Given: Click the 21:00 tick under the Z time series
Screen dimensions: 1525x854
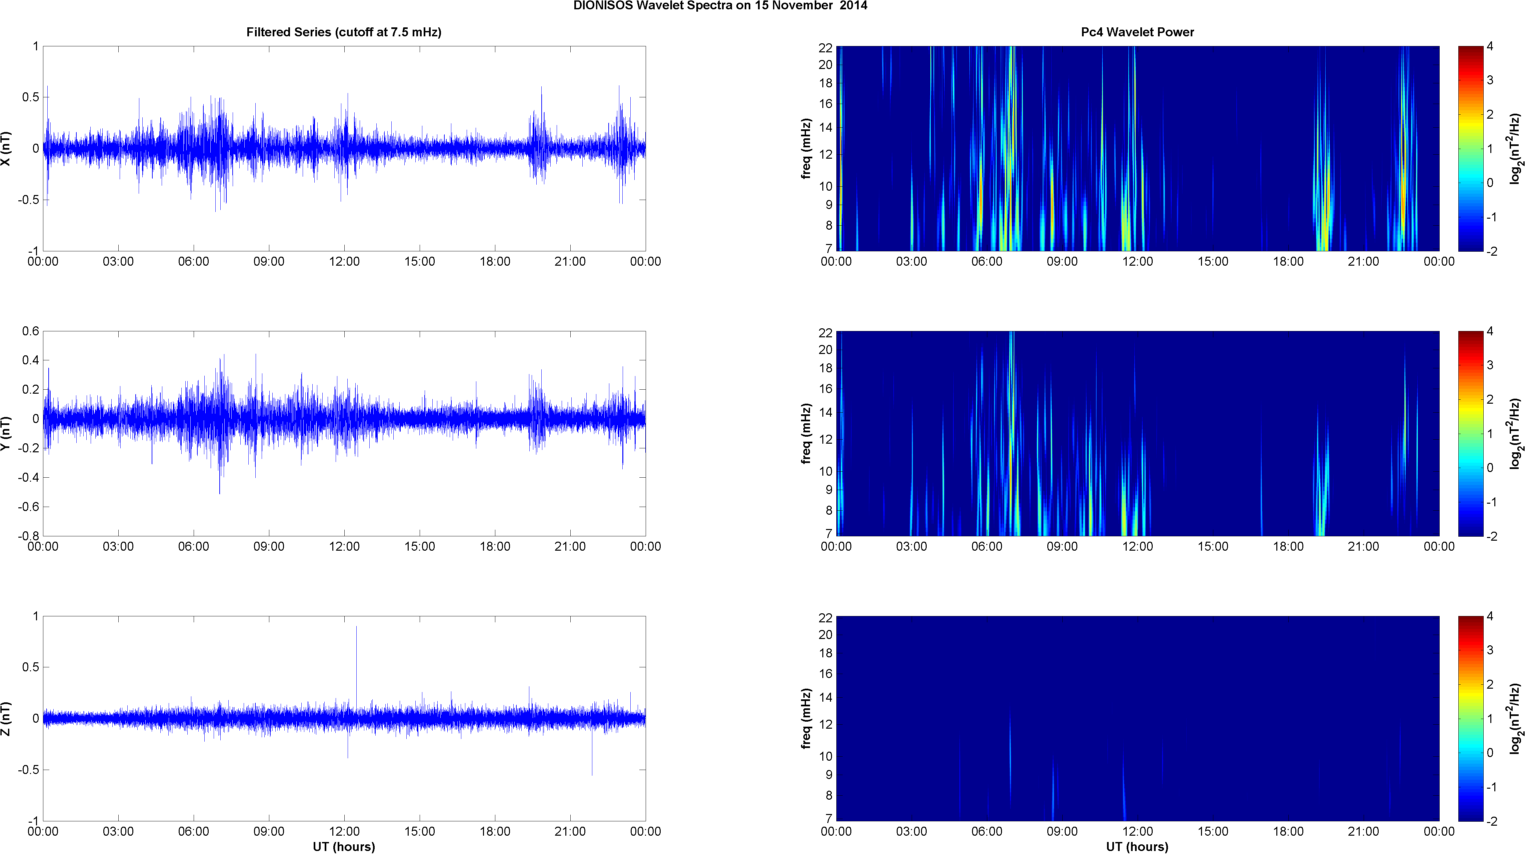Looking at the screenshot, I should click(570, 832).
